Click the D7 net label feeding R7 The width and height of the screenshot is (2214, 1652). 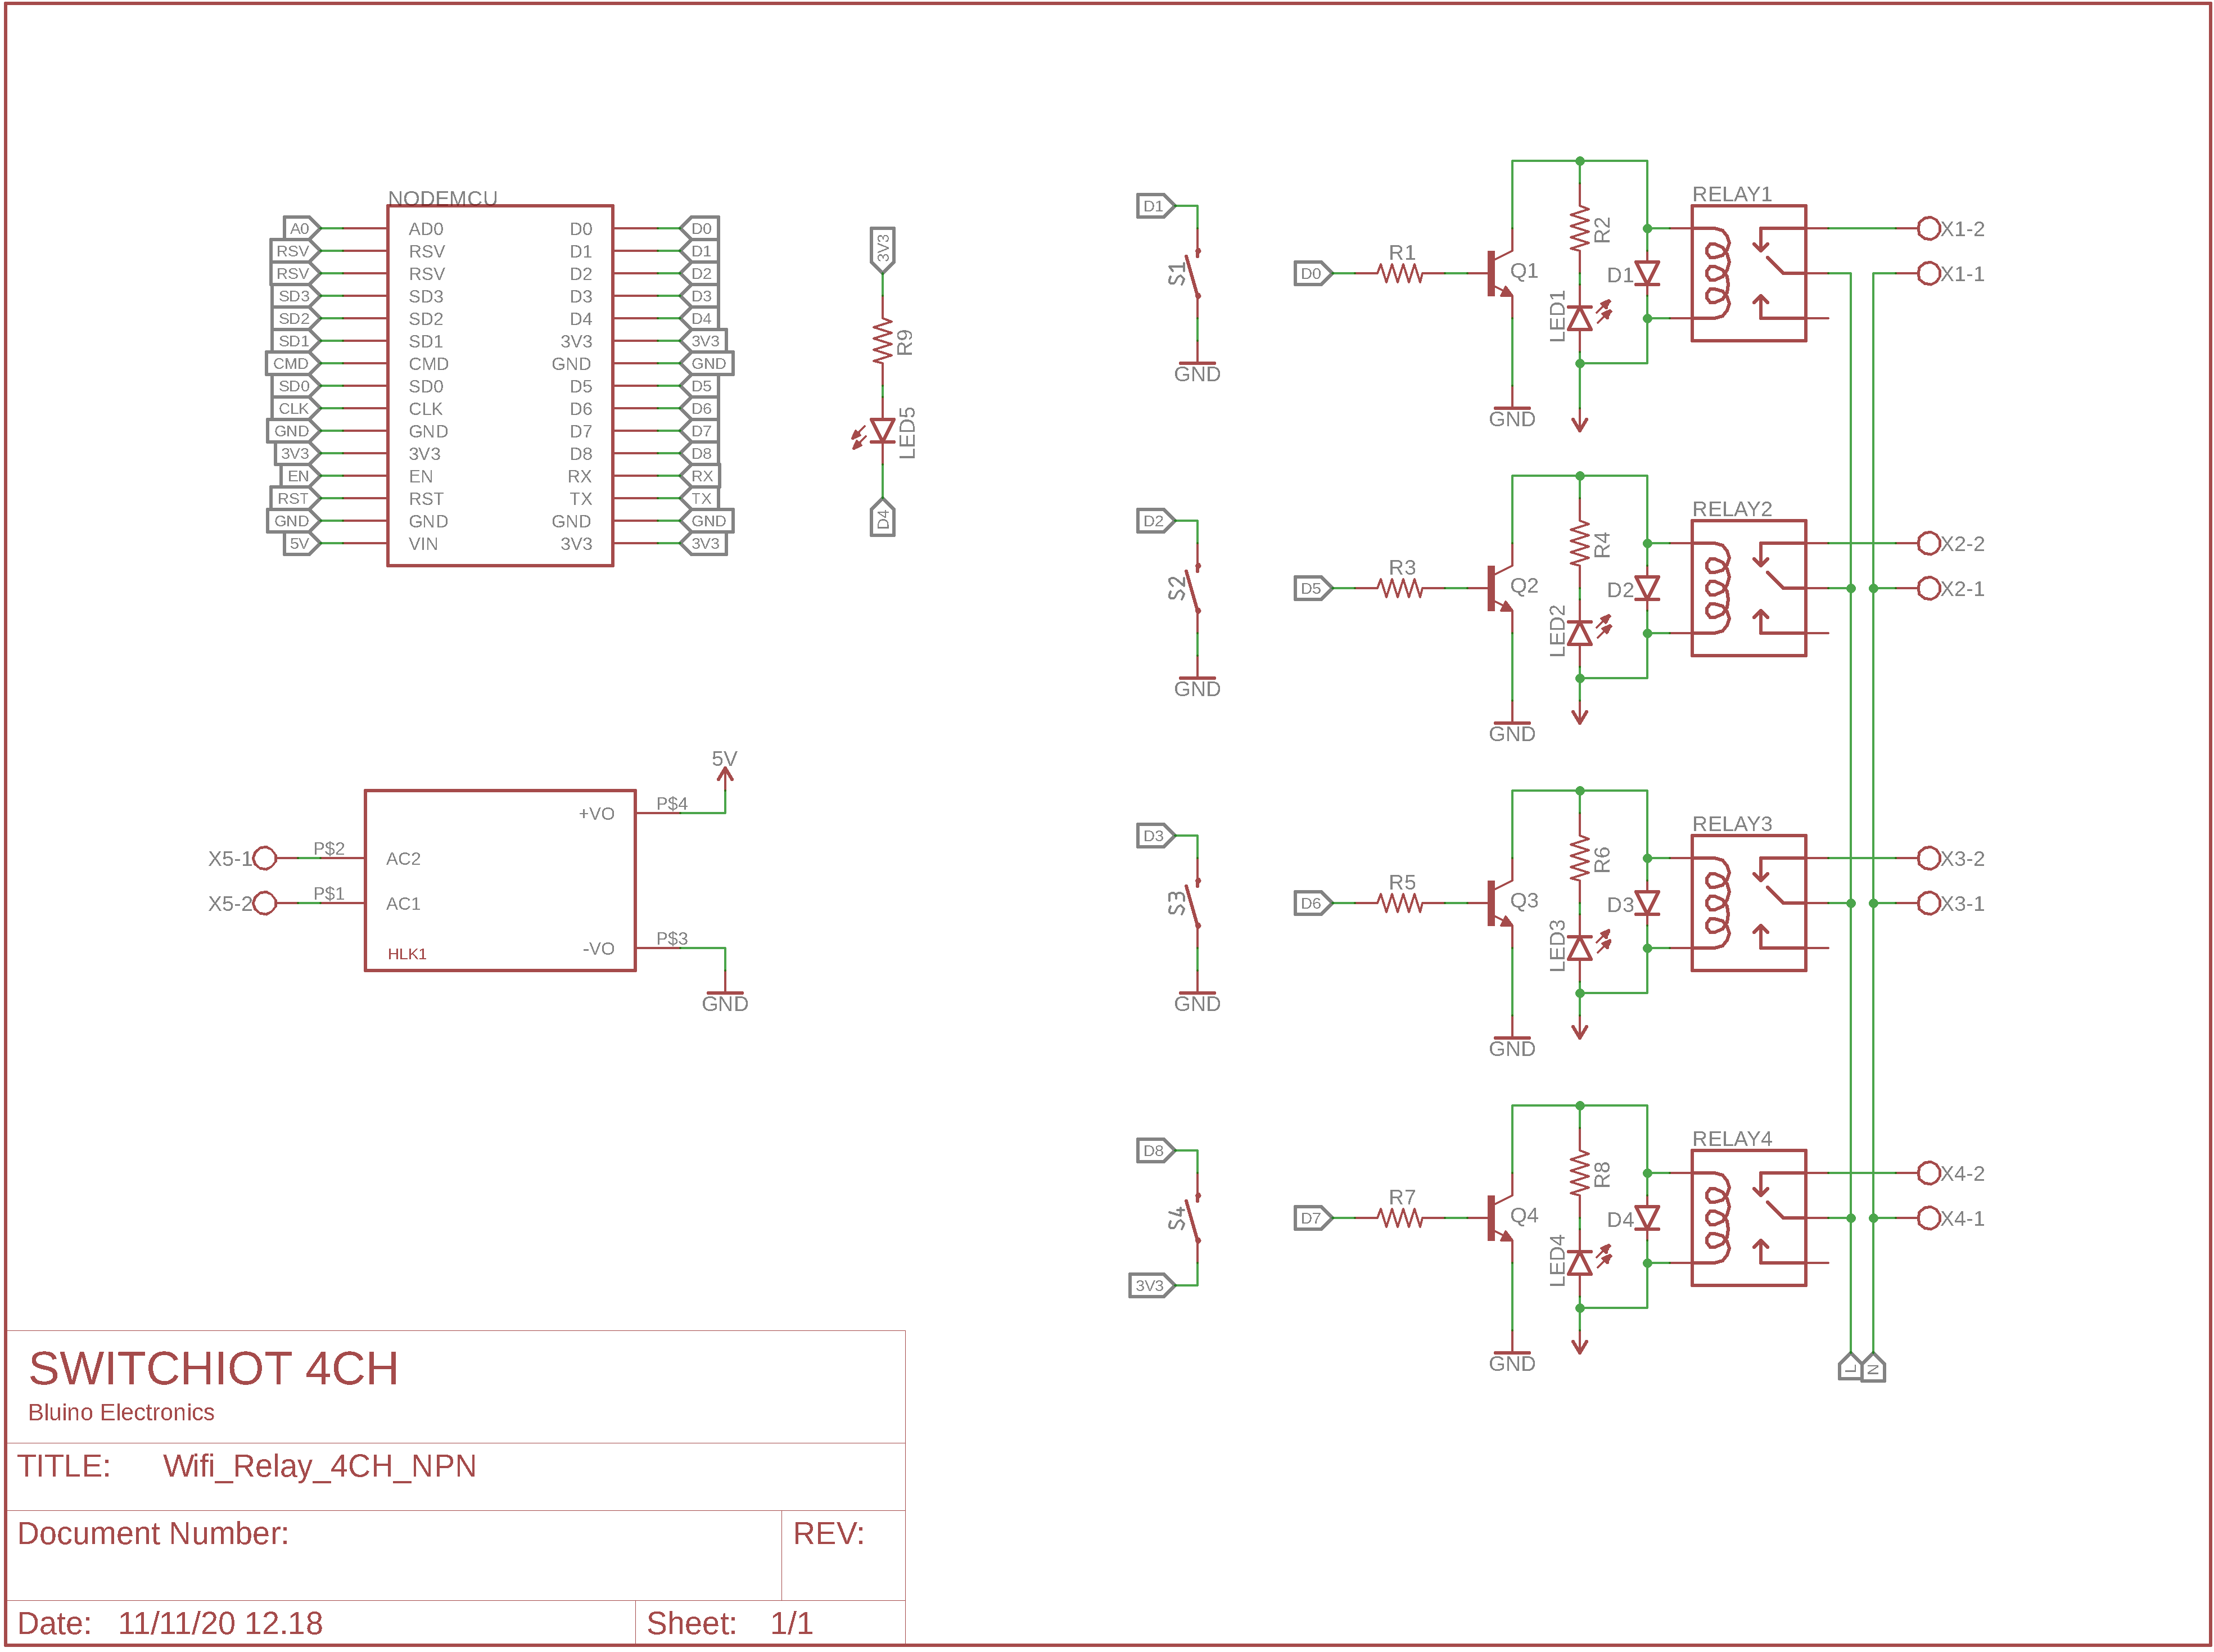1313,1218
